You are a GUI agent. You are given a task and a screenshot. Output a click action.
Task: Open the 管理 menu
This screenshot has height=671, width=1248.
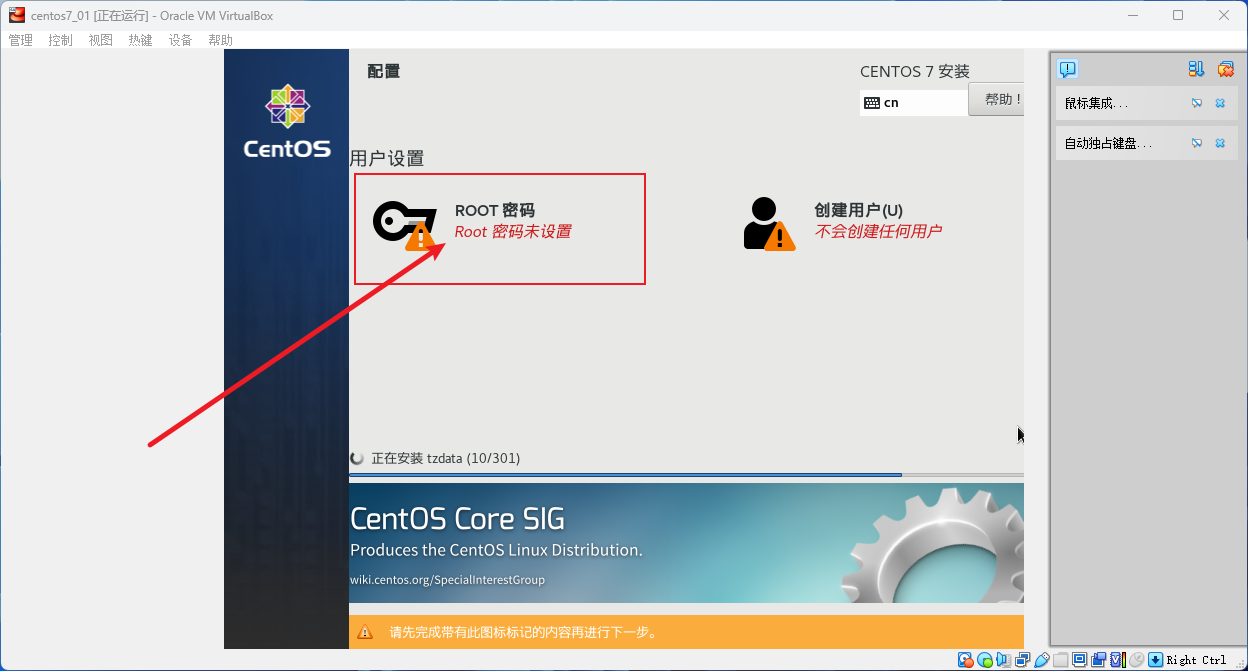(x=20, y=40)
